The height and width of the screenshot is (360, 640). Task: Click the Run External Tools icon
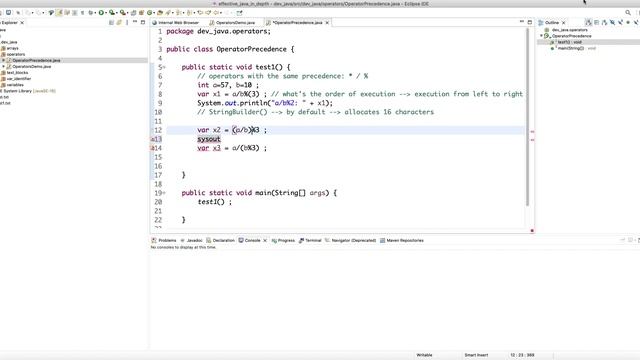click(x=122, y=13)
